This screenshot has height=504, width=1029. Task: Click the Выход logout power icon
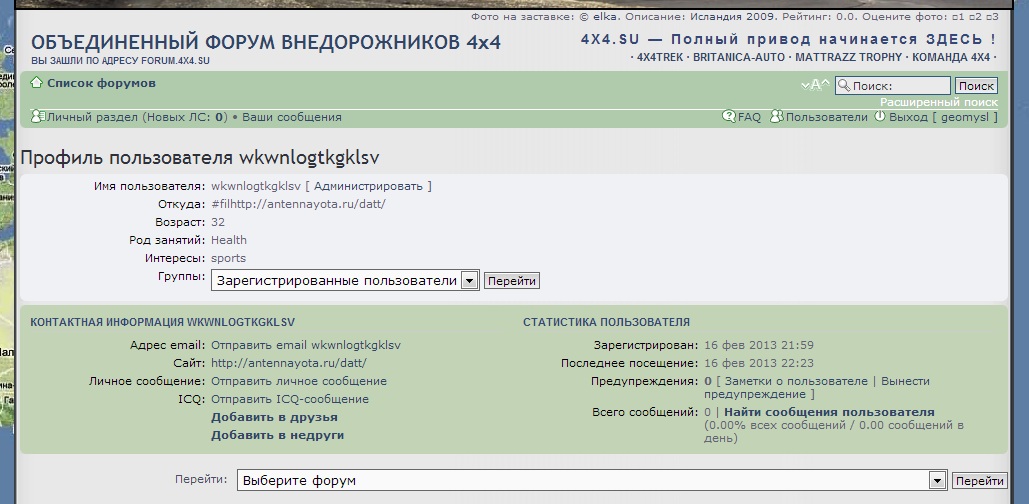[879, 117]
